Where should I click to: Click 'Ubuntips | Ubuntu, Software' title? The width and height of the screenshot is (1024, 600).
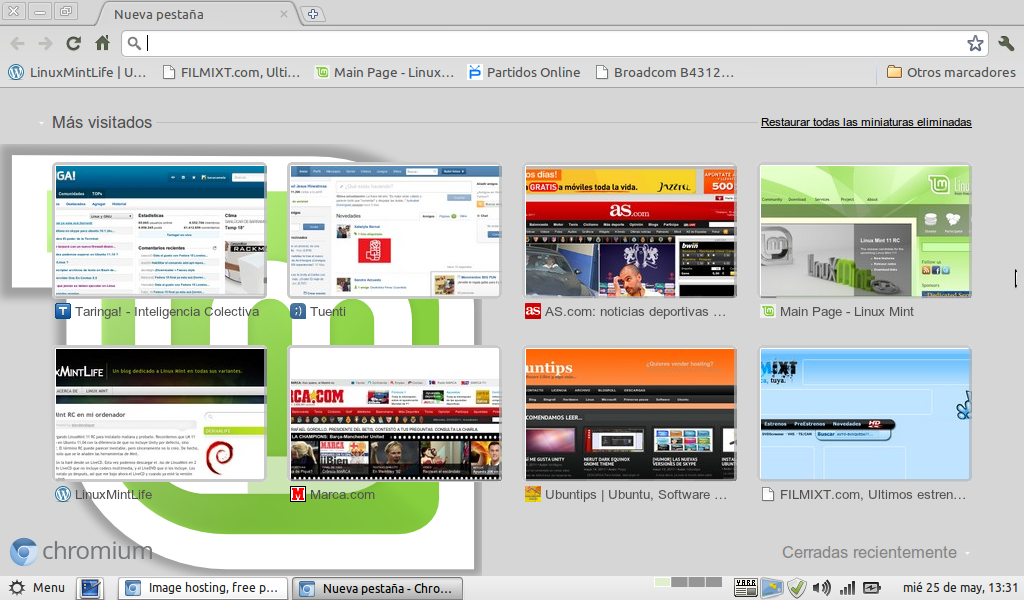635,494
